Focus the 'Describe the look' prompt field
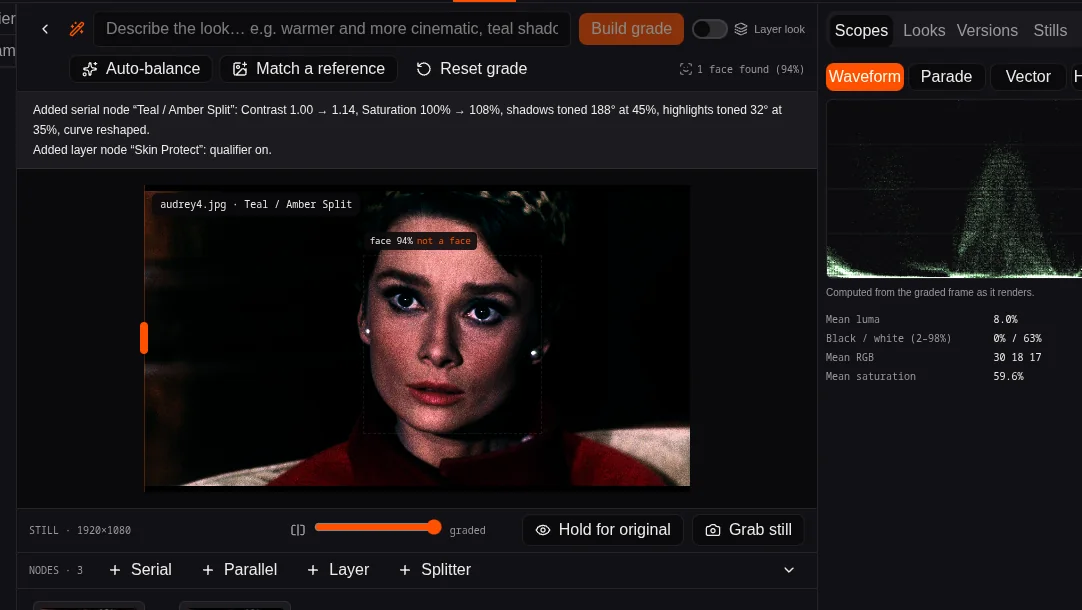Screen dimensions: 1082x610 [332, 29]
